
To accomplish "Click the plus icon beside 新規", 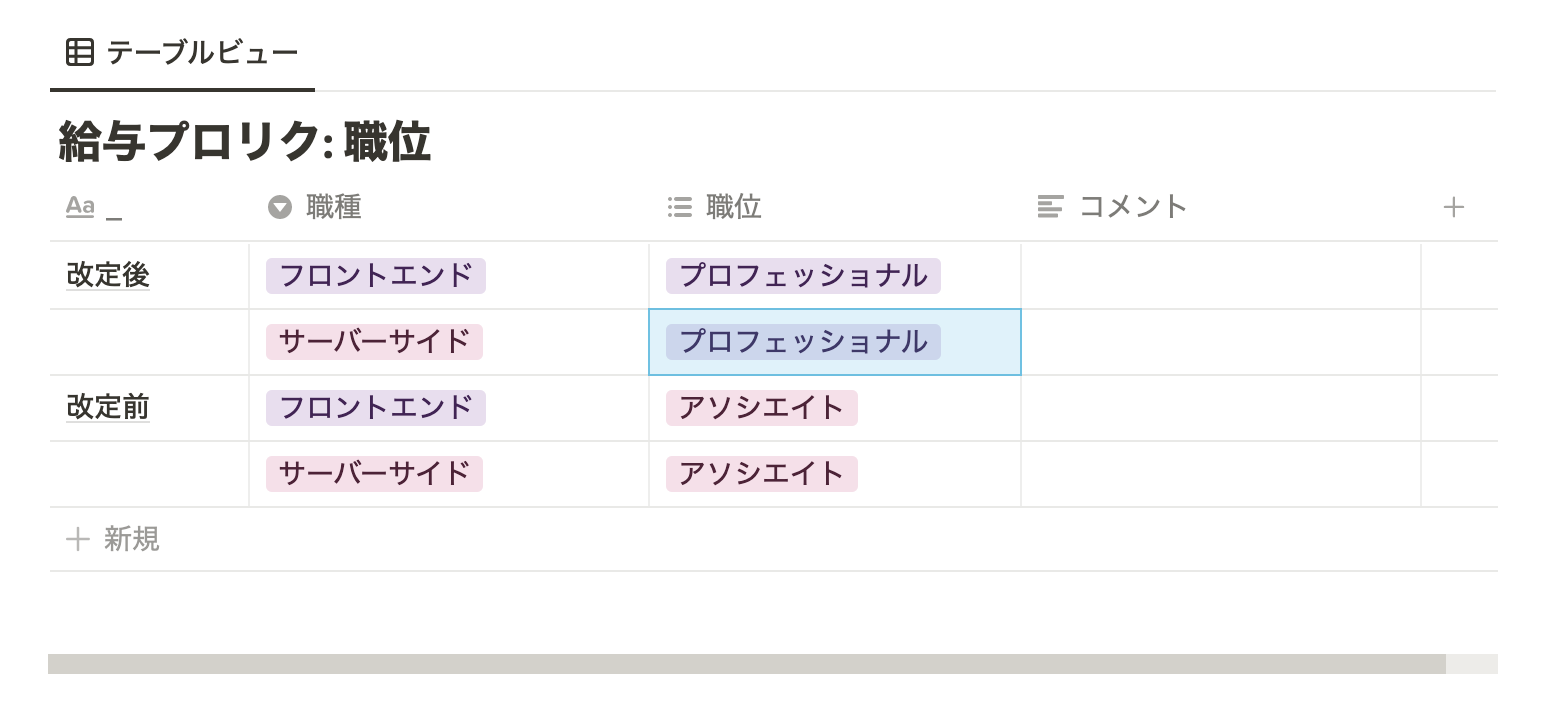I will 78,540.
